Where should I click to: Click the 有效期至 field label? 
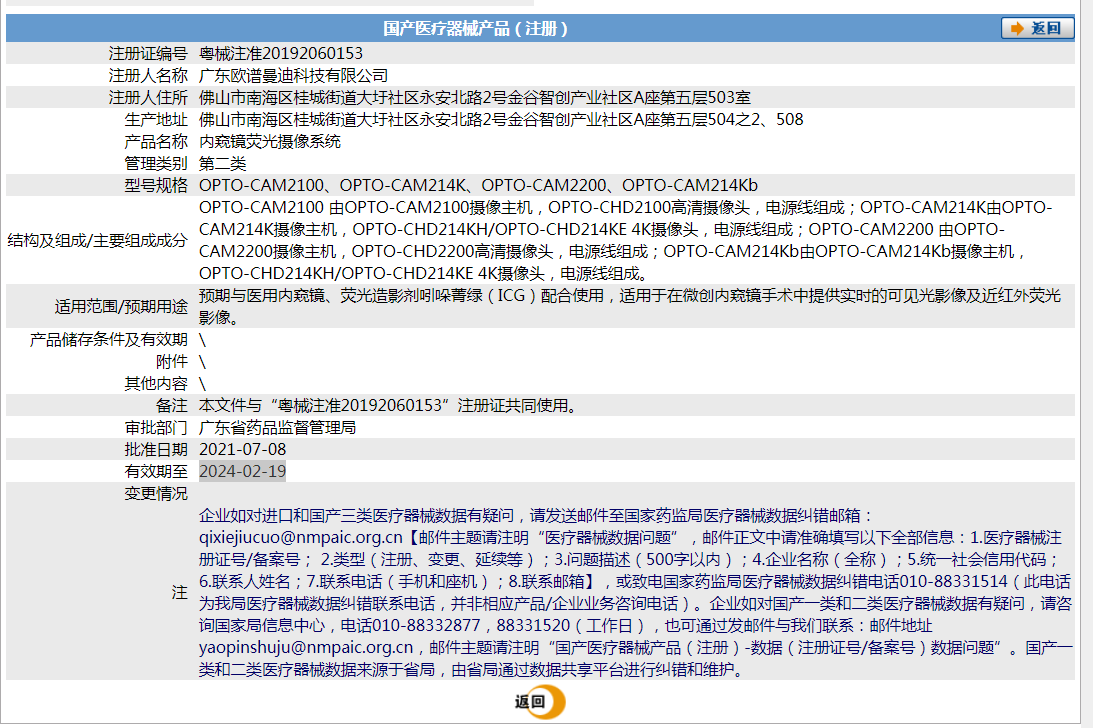tap(156, 471)
